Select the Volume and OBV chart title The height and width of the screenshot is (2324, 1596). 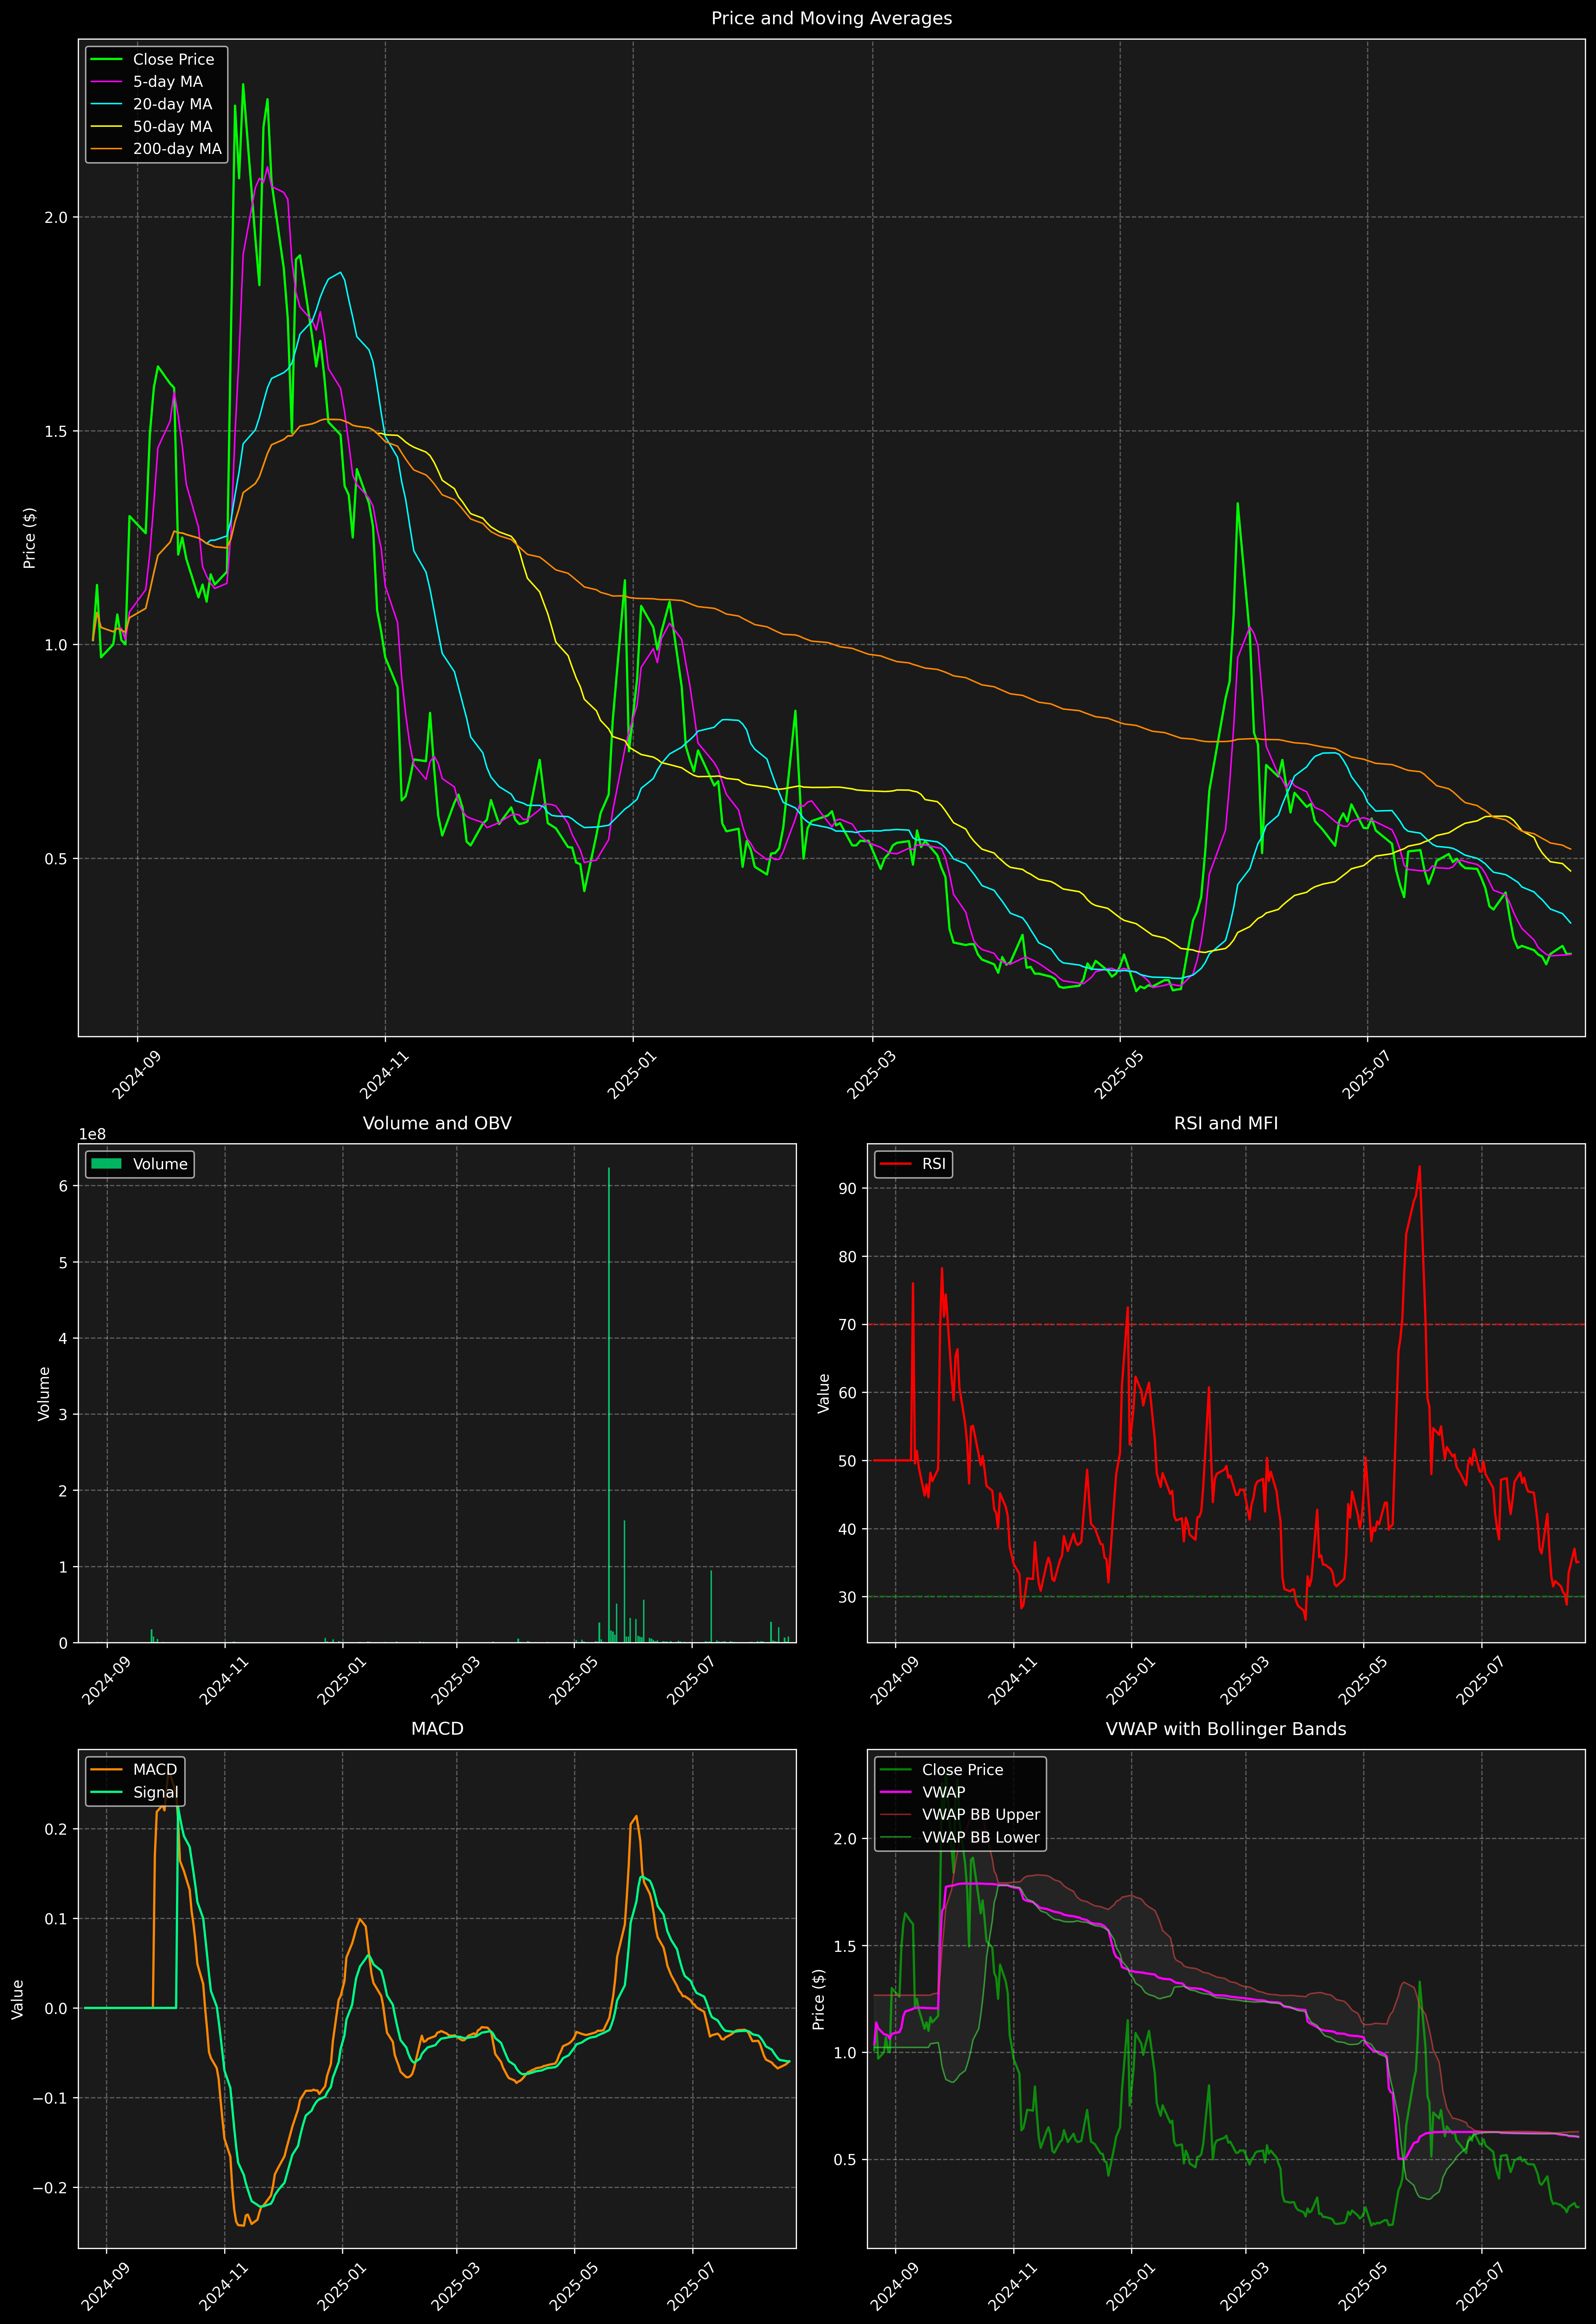pos(437,1123)
